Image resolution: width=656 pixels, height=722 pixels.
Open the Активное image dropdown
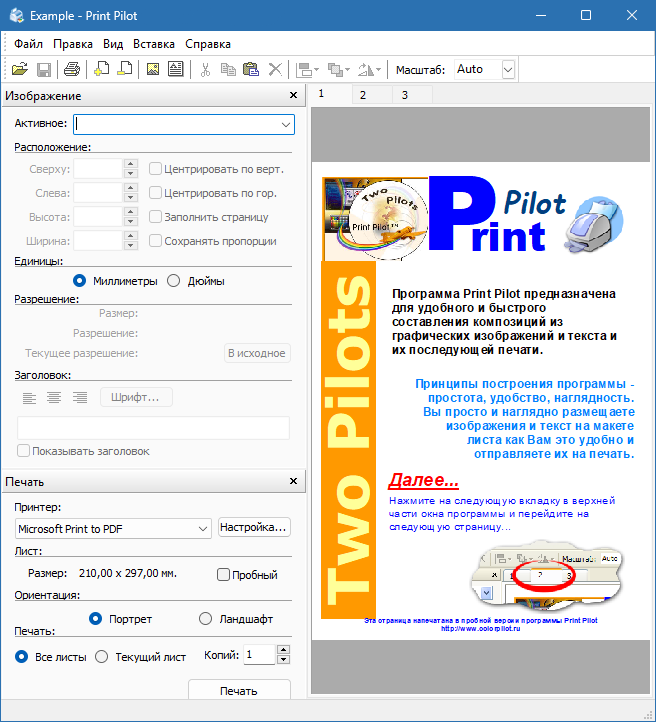[285, 125]
